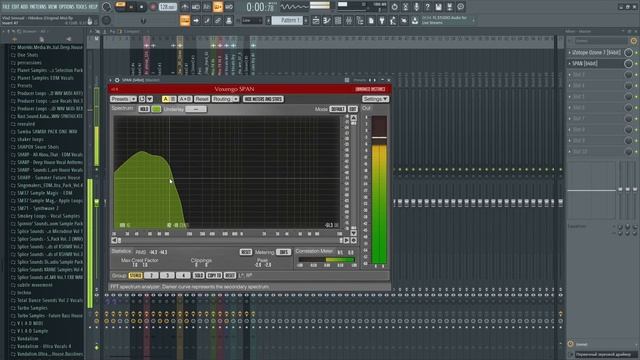Open the SPAN mixer slot menu arrow

[x=570, y=63]
